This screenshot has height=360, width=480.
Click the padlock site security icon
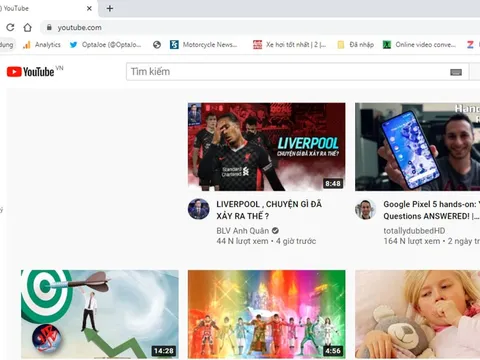point(49,27)
